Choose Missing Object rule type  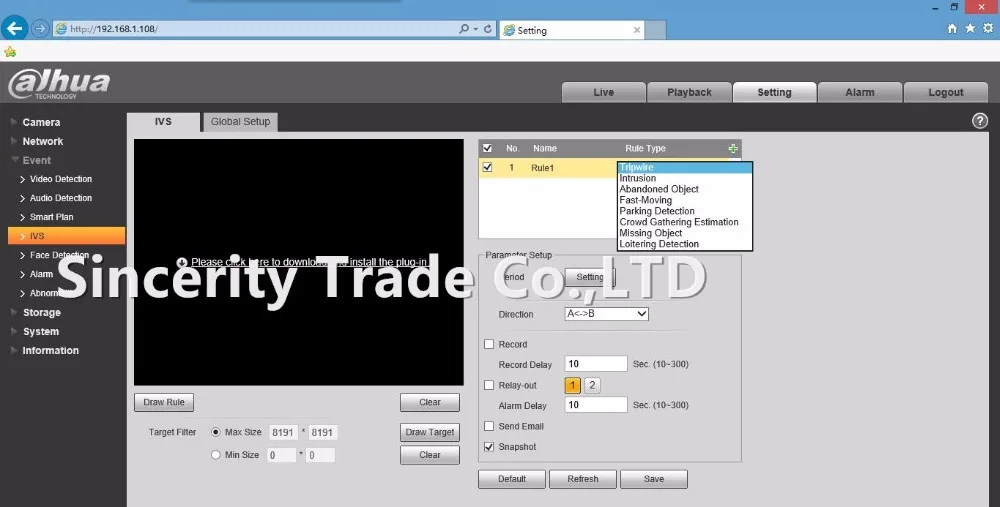point(684,233)
